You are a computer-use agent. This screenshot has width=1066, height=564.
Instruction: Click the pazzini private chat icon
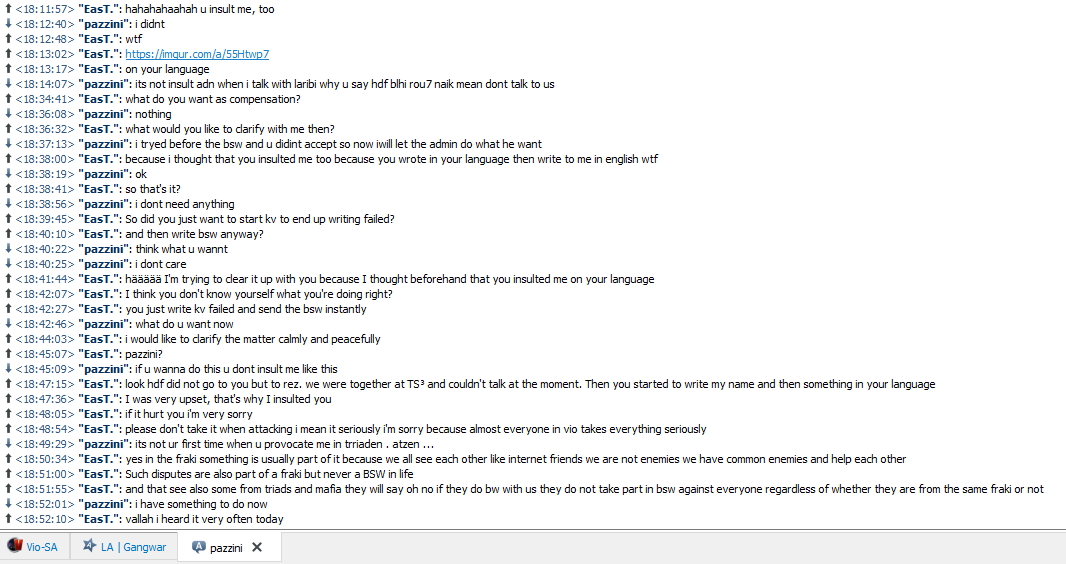[199, 546]
